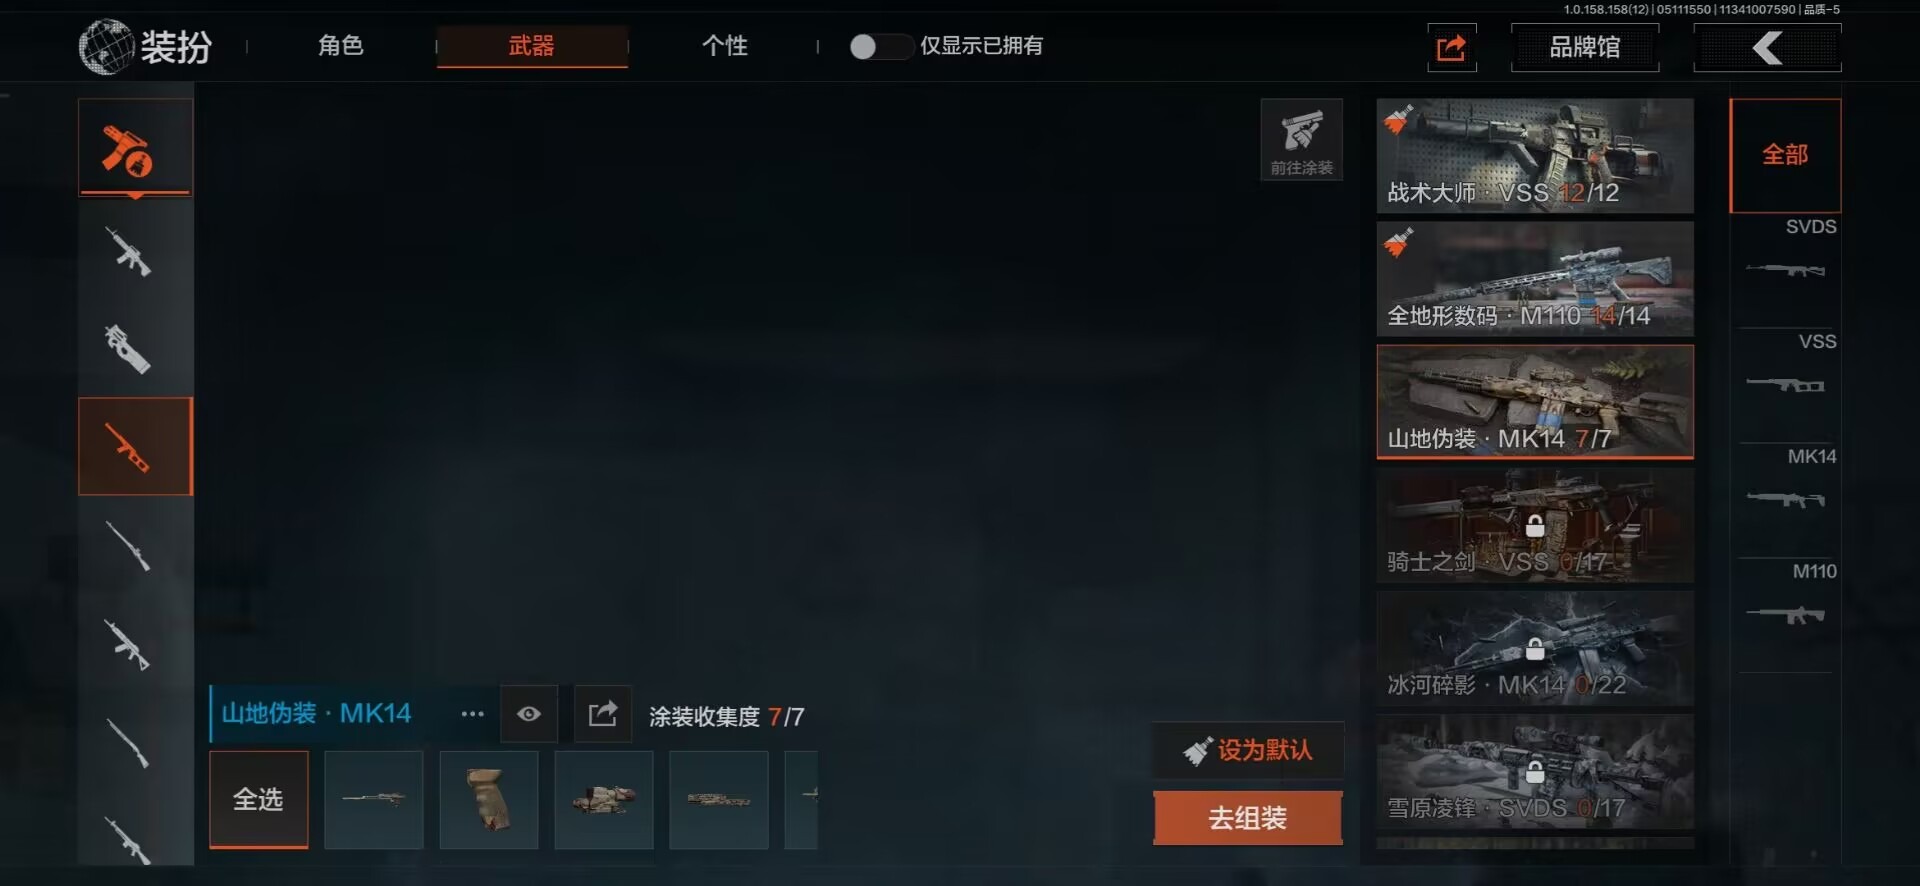Select the bolt-action rifle category icon
The height and width of the screenshot is (886, 1920).
coord(130,546)
